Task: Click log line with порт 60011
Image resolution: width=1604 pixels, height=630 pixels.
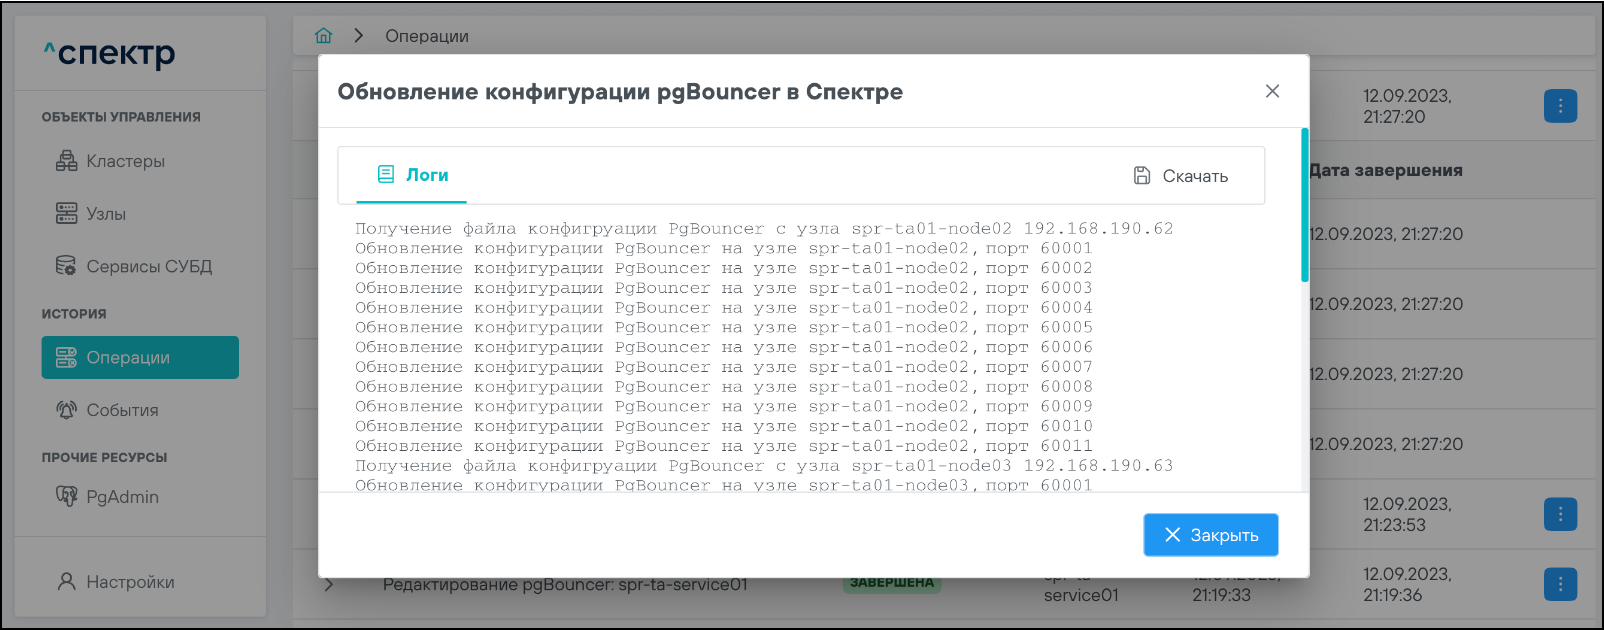Action: pyautogui.click(x=724, y=446)
